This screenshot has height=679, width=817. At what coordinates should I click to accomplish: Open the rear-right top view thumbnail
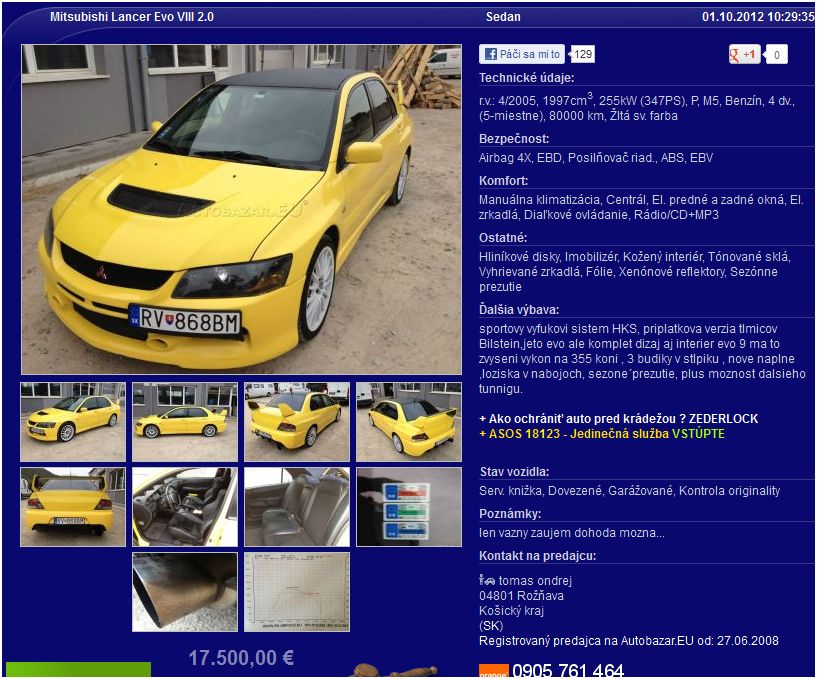click(409, 421)
